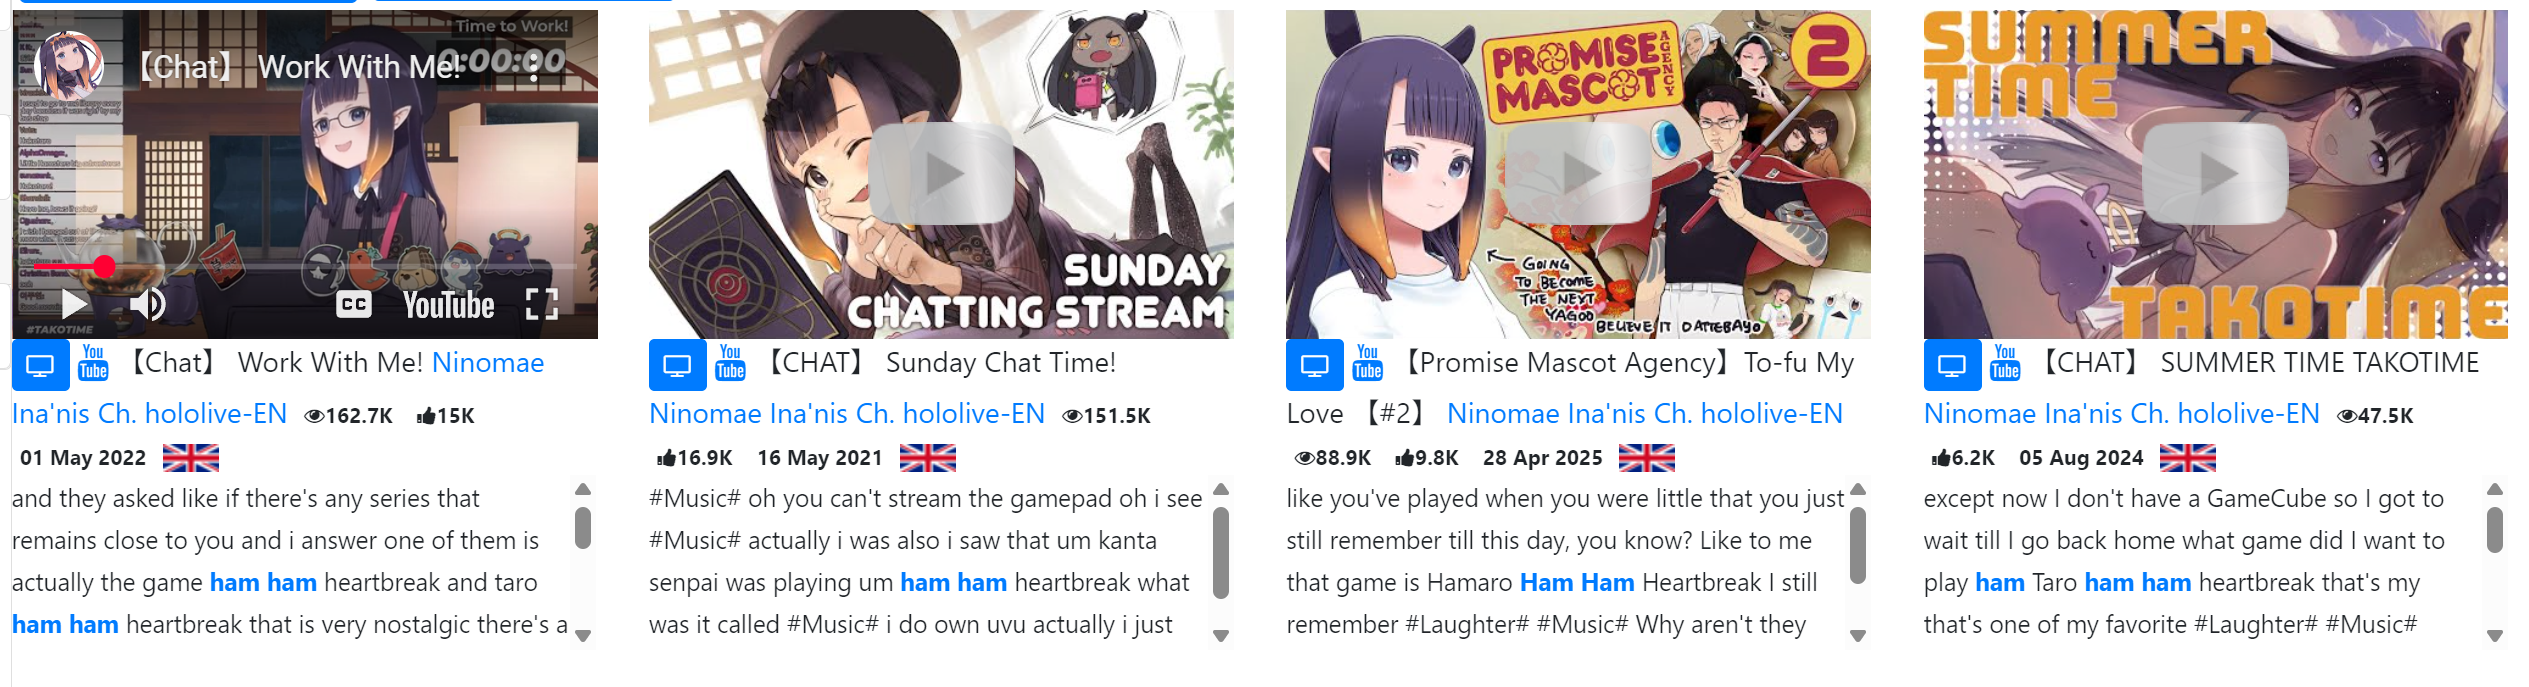The height and width of the screenshot is (687, 2529).
Task: Click YouTube icon beside Sunday Chat Time title
Action: point(731,363)
